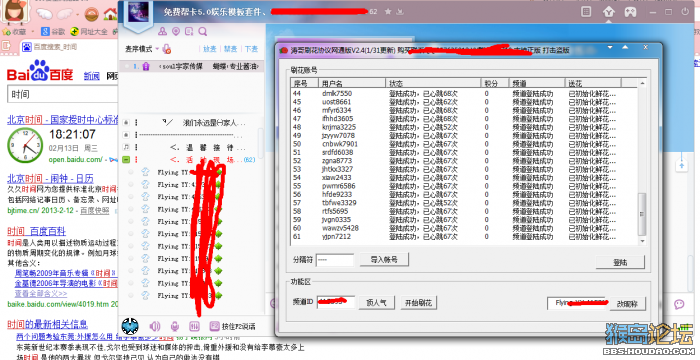Open the 时间_百度百科 result link
700x360 pixels.
(x=37, y=232)
